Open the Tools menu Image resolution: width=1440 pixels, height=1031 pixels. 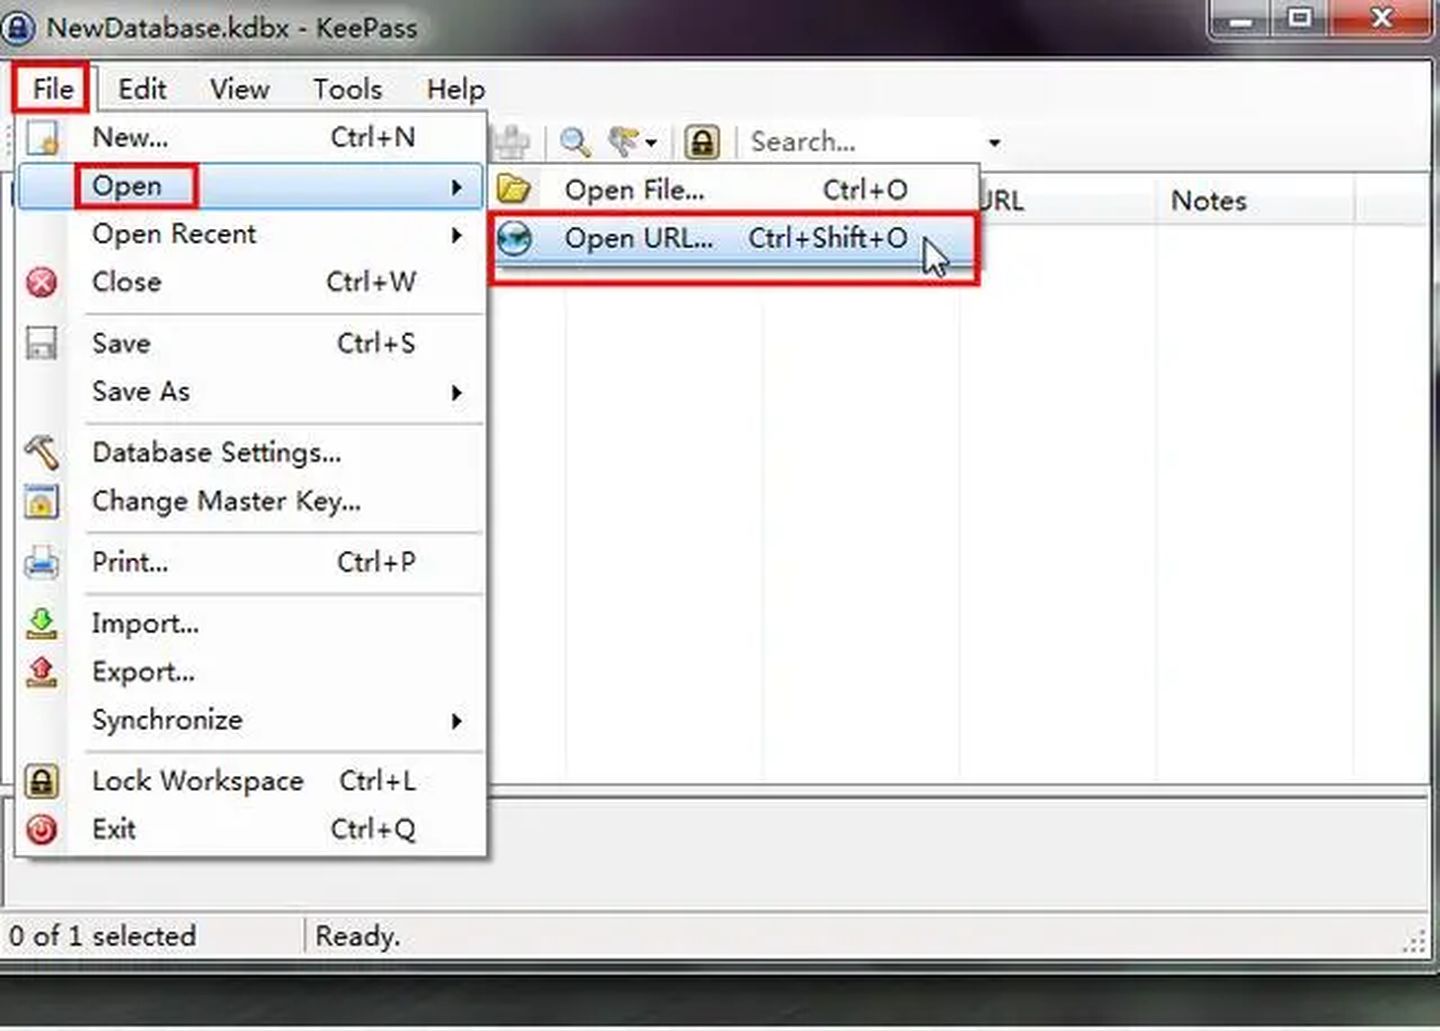347,90
